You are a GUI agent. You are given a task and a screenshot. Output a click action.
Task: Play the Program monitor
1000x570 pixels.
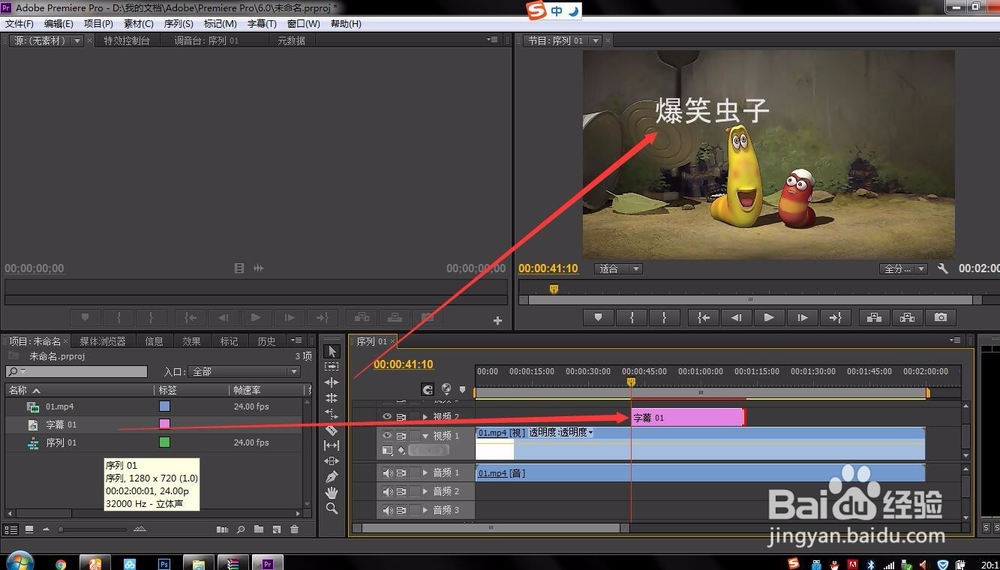(x=768, y=318)
